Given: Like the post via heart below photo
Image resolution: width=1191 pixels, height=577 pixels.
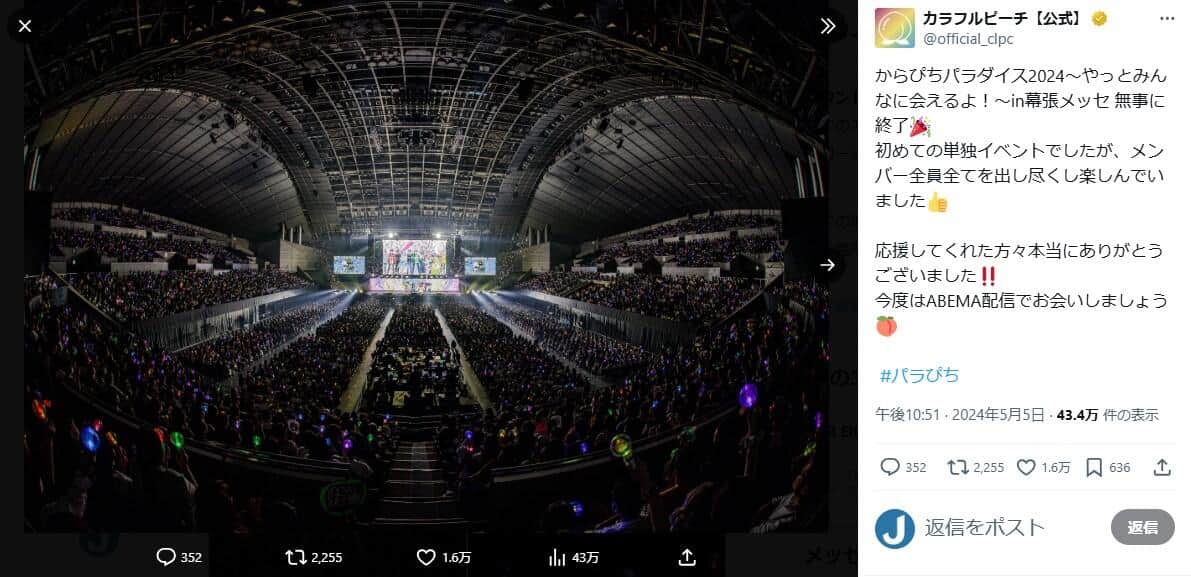Looking at the screenshot, I should tap(427, 557).
